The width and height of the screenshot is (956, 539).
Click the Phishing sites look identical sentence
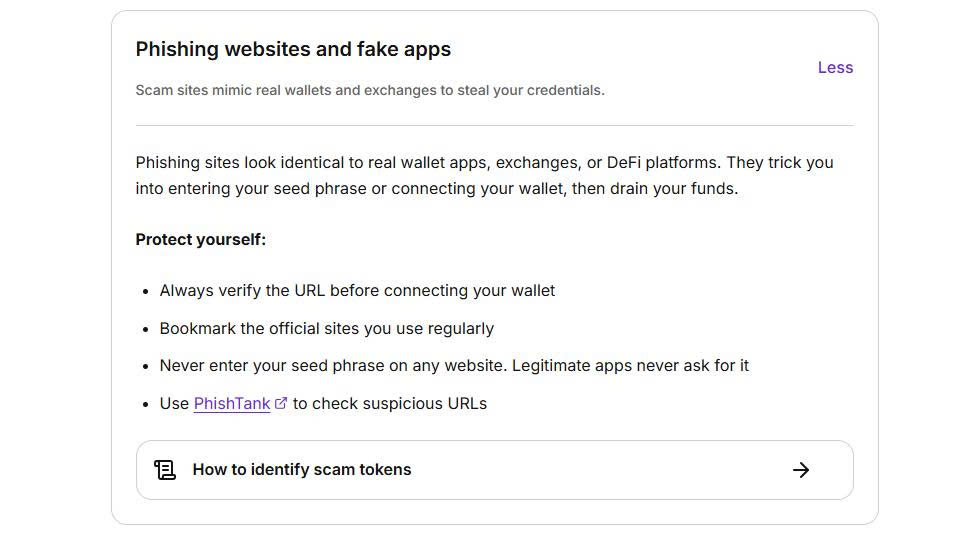[484, 163]
